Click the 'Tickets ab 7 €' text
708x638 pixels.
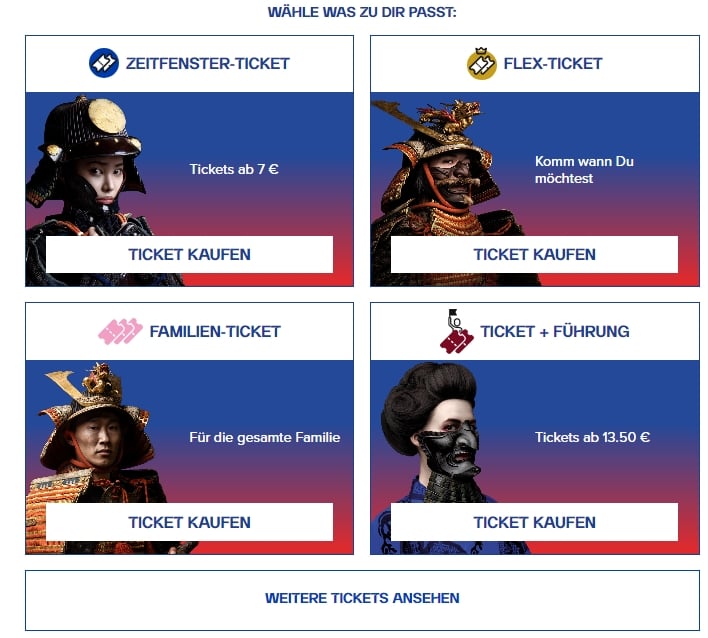(x=234, y=169)
